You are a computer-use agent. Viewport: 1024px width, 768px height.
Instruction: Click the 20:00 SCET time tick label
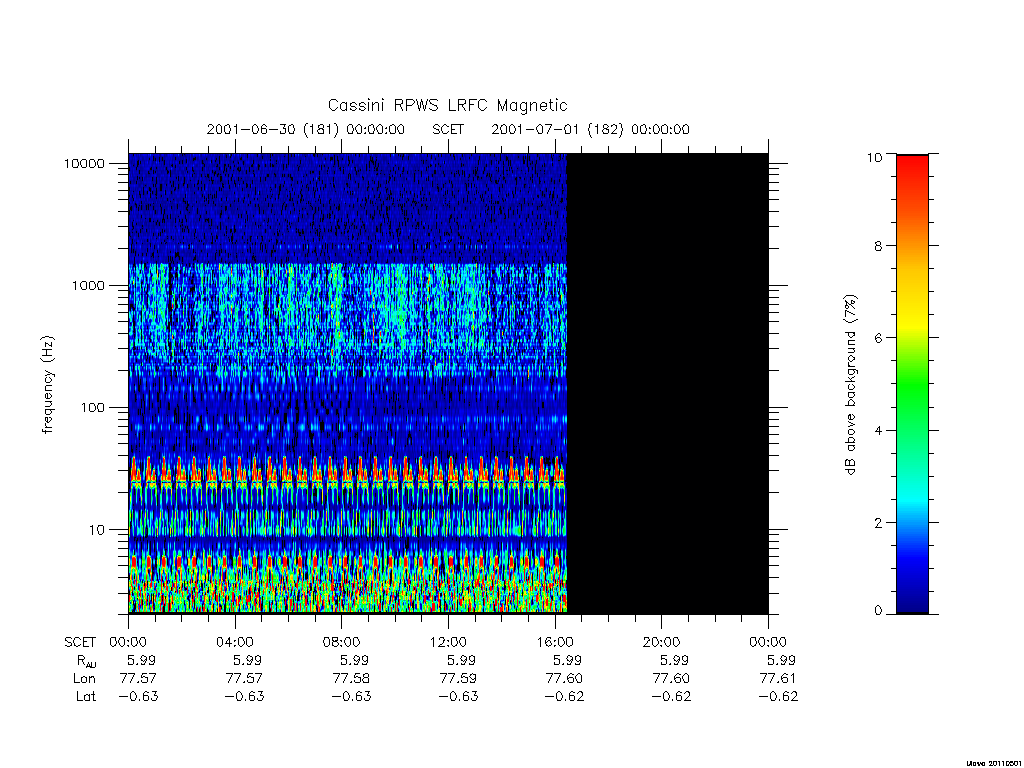(x=662, y=642)
